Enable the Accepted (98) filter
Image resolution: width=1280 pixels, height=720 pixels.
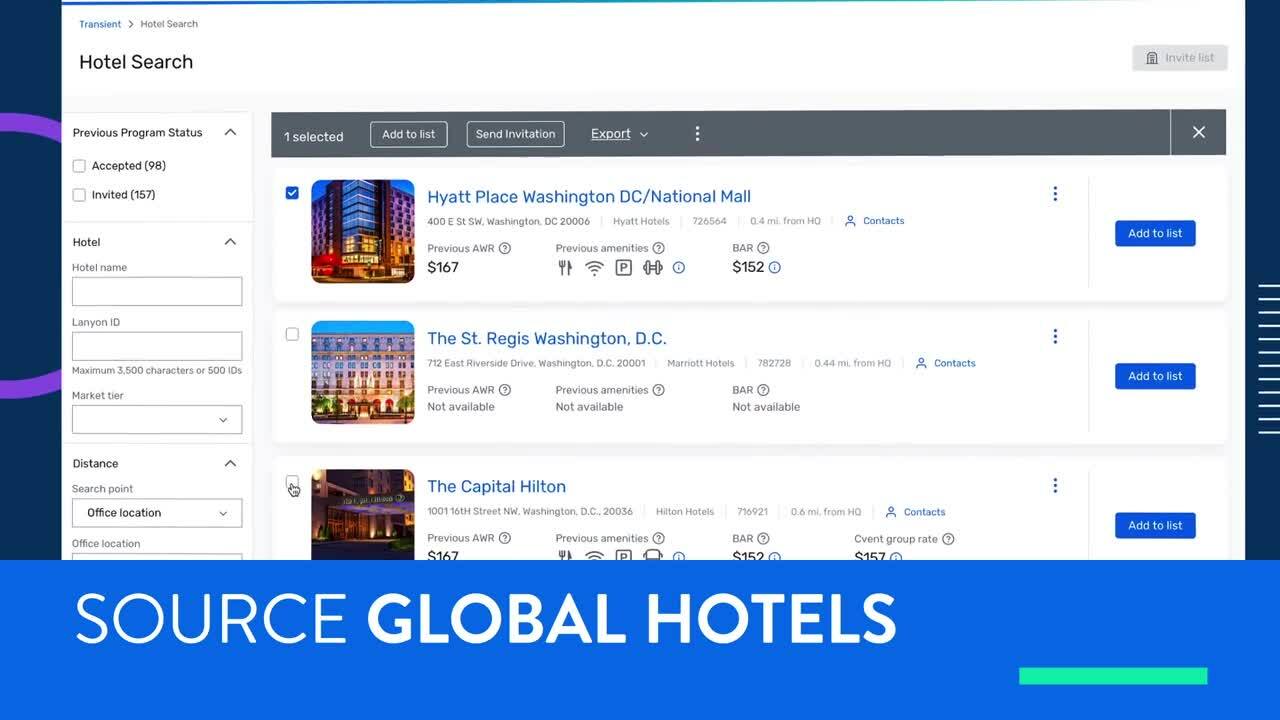tap(79, 166)
